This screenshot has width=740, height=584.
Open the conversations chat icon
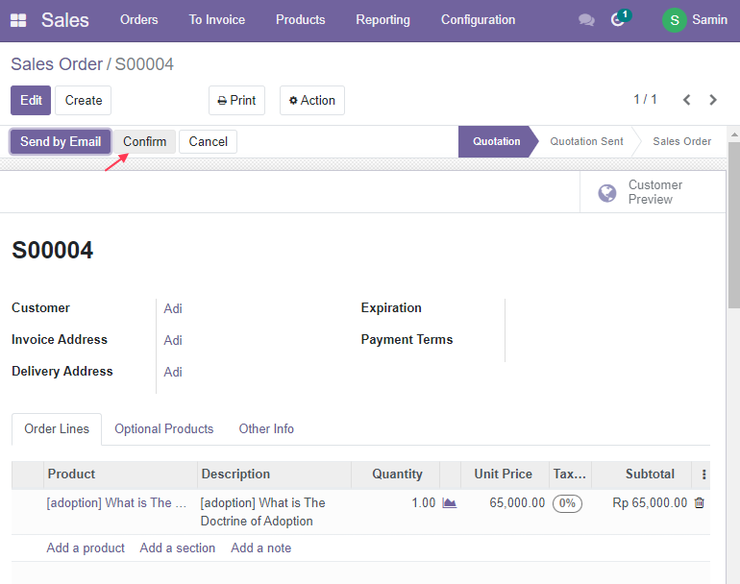(586, 20)
